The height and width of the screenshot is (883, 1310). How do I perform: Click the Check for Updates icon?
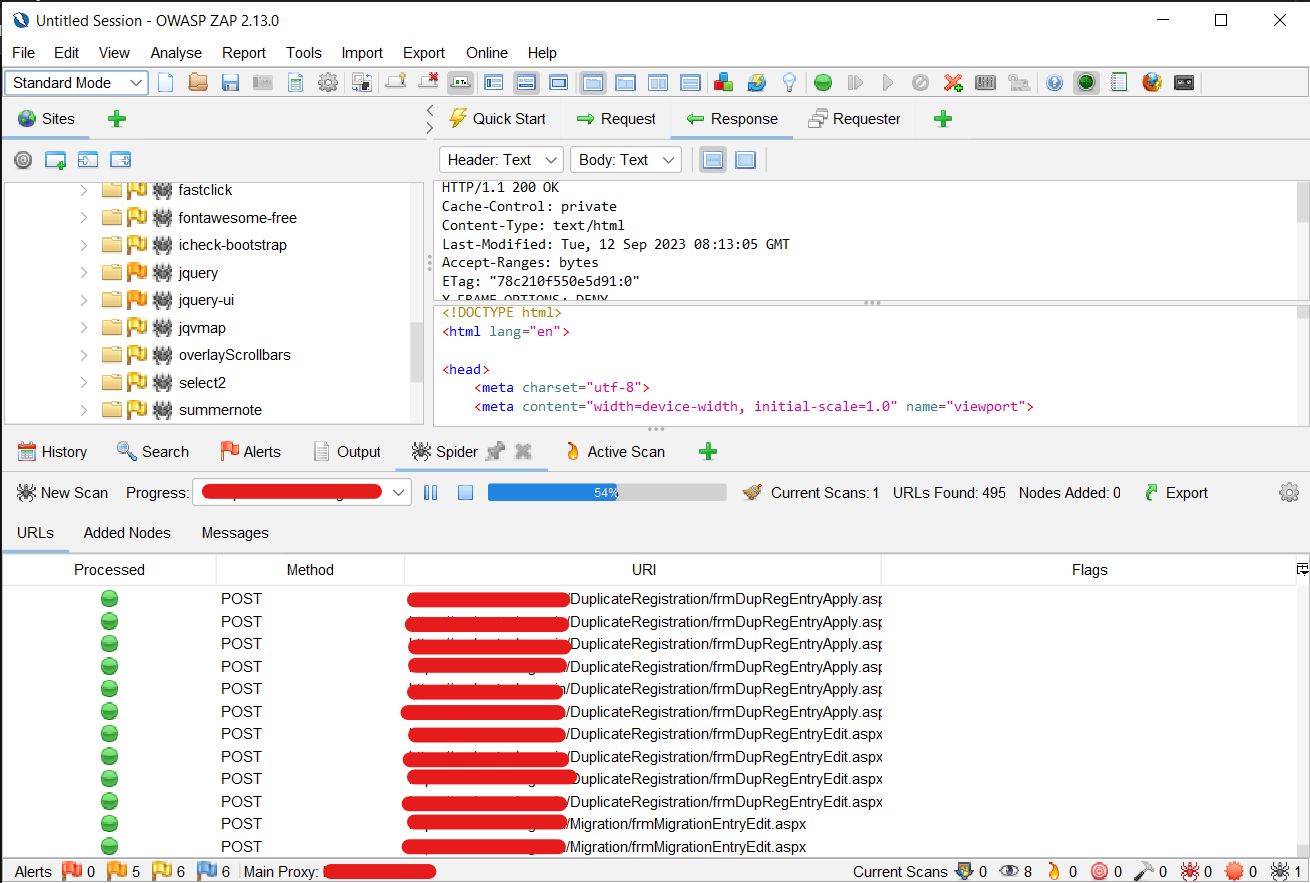pos(756,83)
